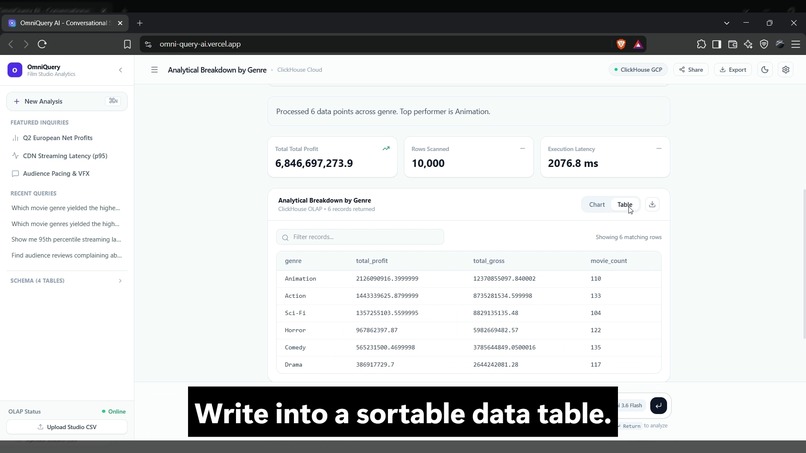Click the OmniQuery logo icon
Viewport: 806px width, 453px height.
[x=15, y=70]
